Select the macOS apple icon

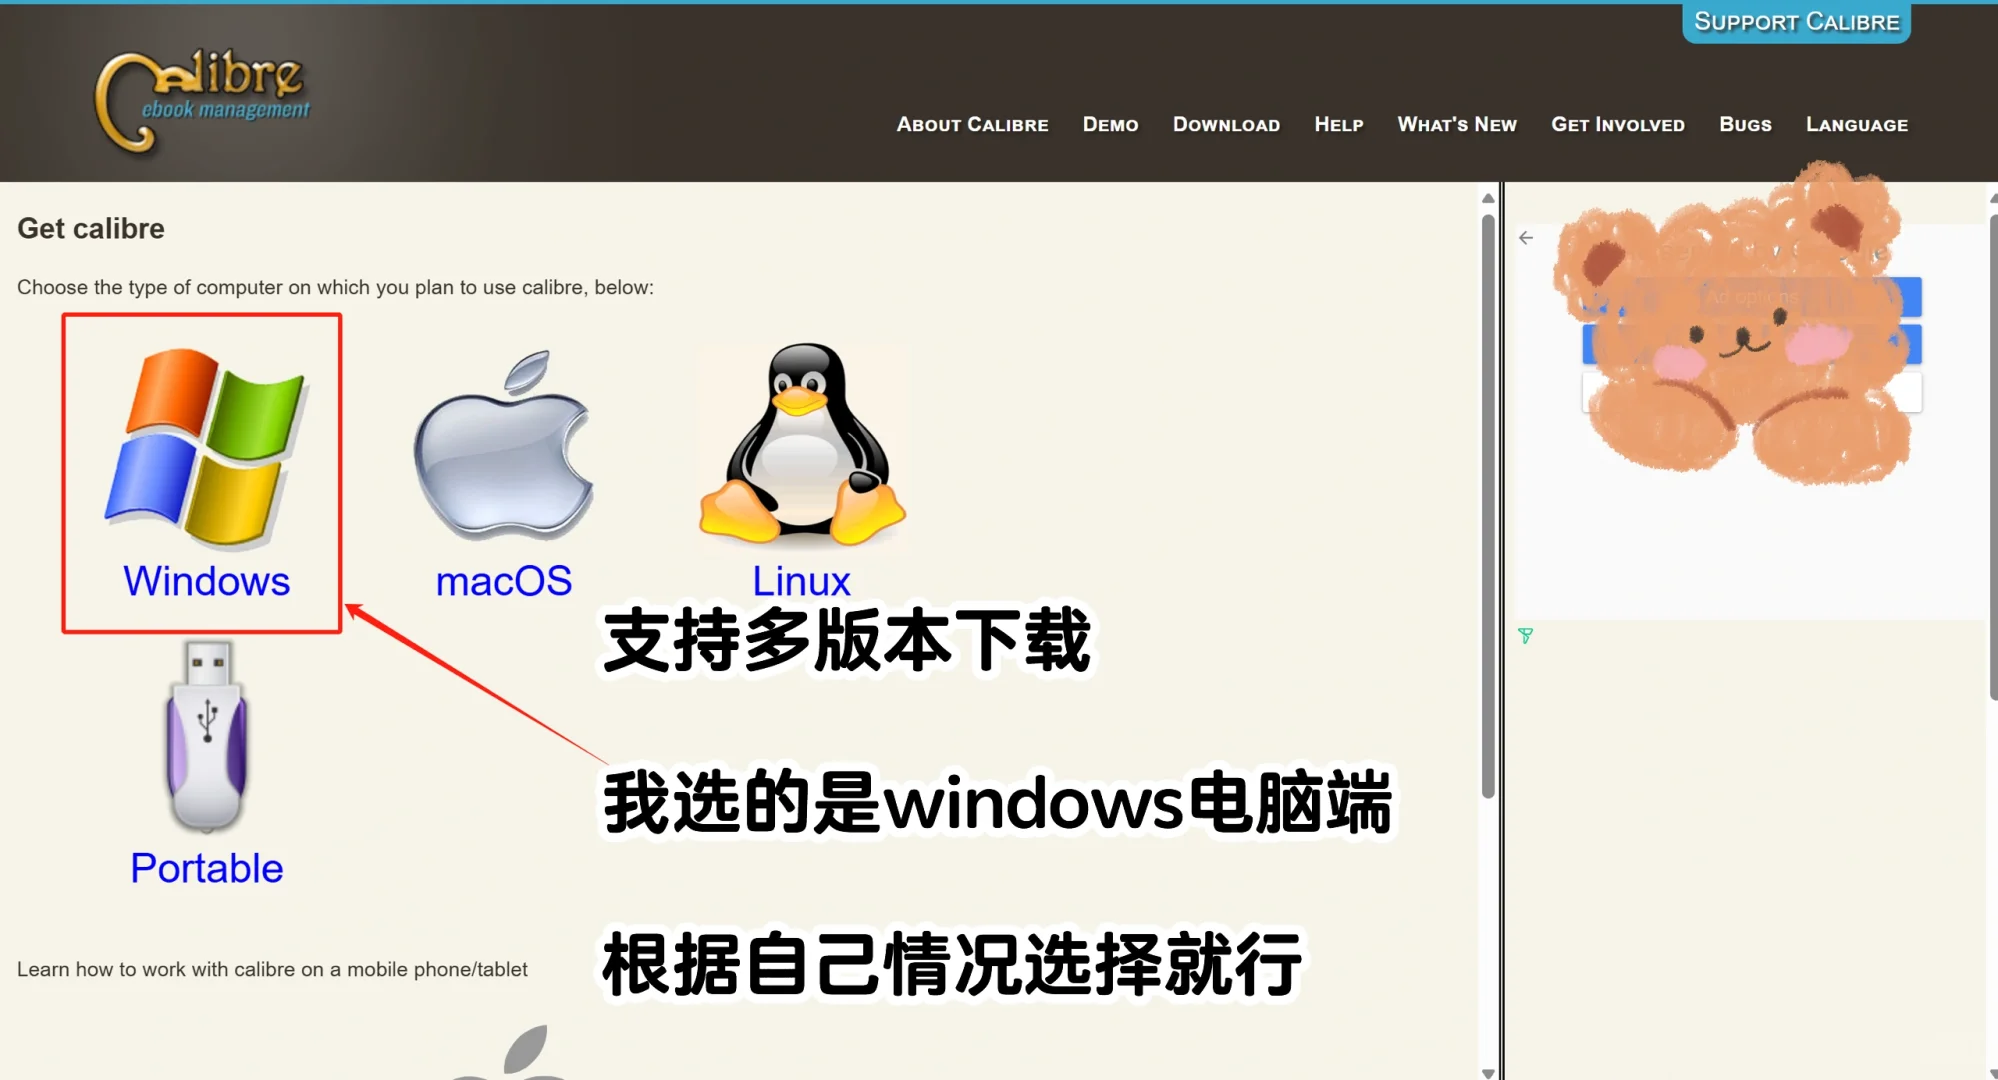coord(504,446)
